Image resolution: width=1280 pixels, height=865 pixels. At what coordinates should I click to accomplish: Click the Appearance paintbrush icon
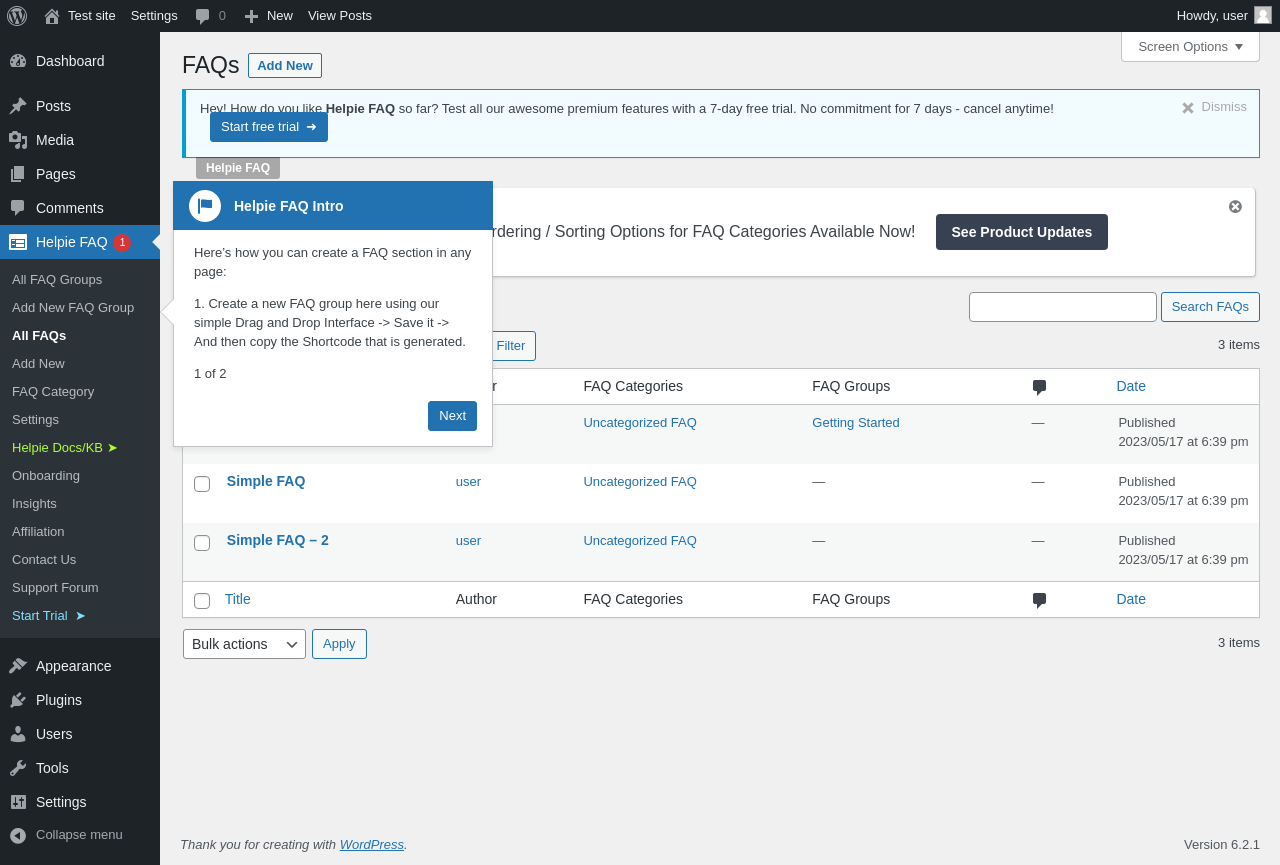pyautogui.click(x=18, y=666)
